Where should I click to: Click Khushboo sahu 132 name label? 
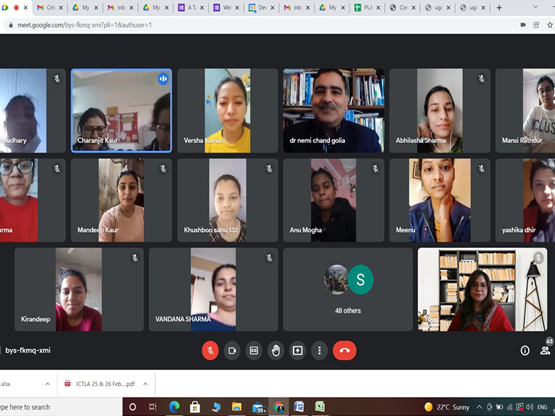[211, 230]
